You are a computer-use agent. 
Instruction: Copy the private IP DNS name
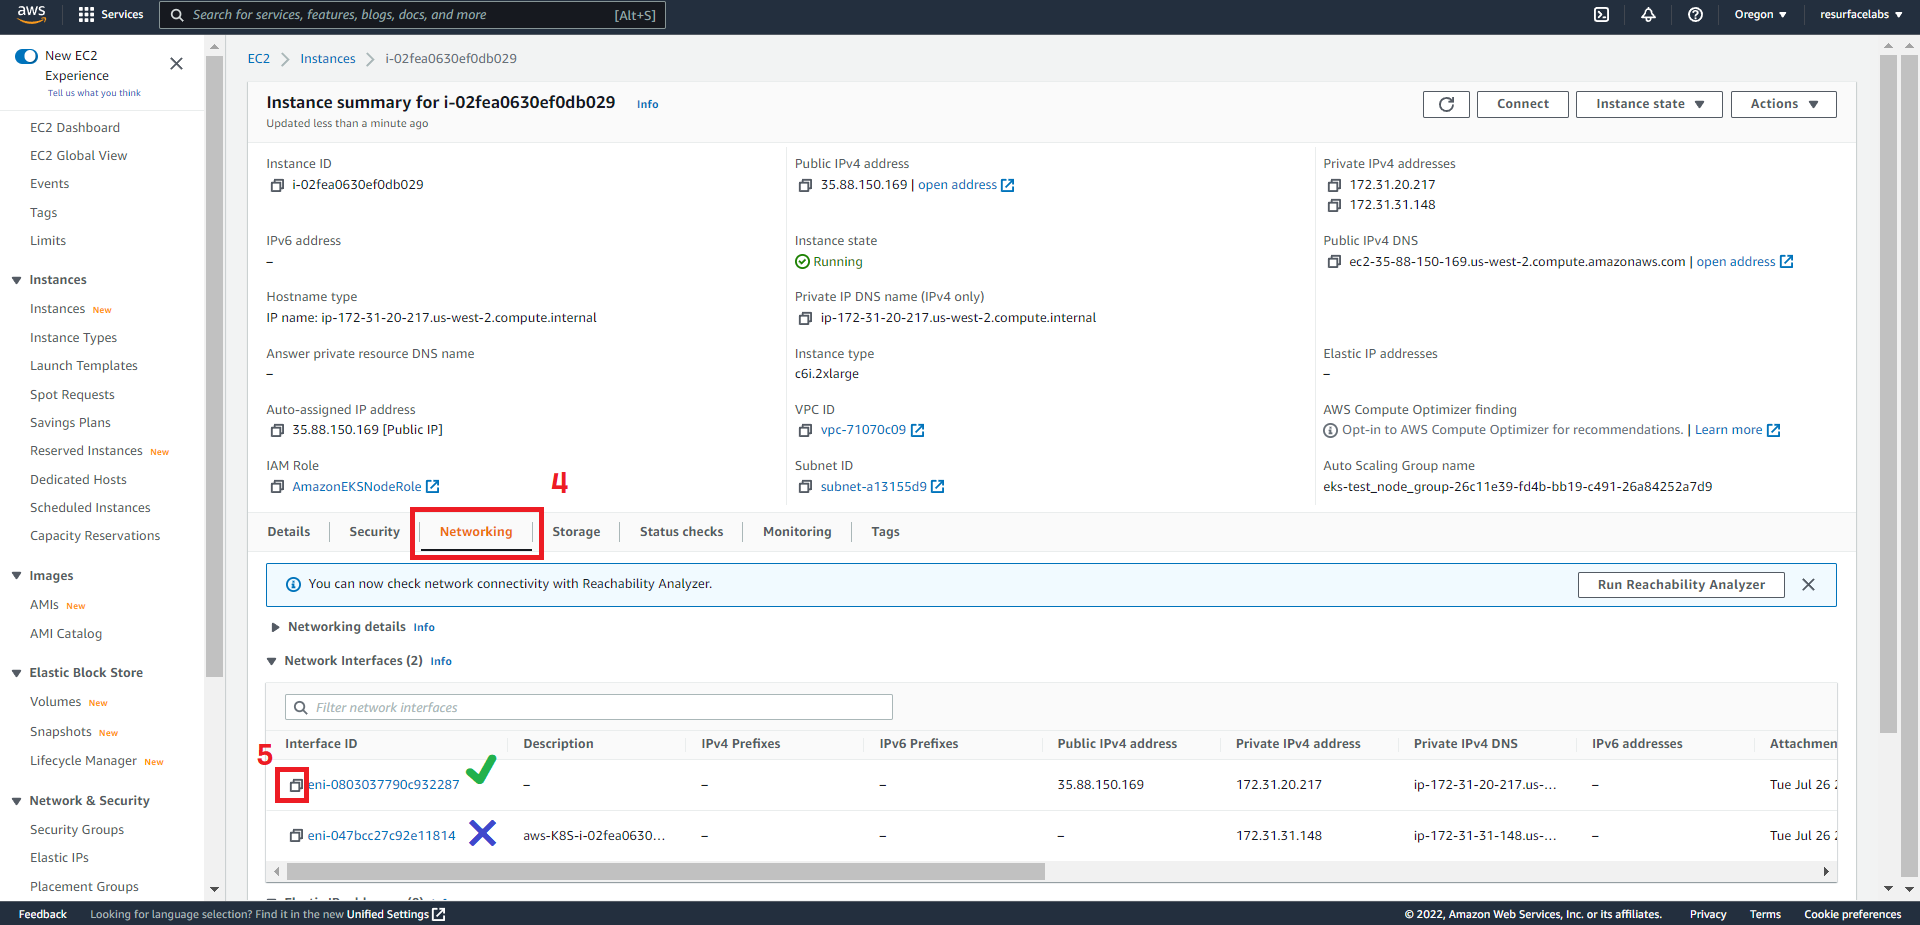pos(805,318)
